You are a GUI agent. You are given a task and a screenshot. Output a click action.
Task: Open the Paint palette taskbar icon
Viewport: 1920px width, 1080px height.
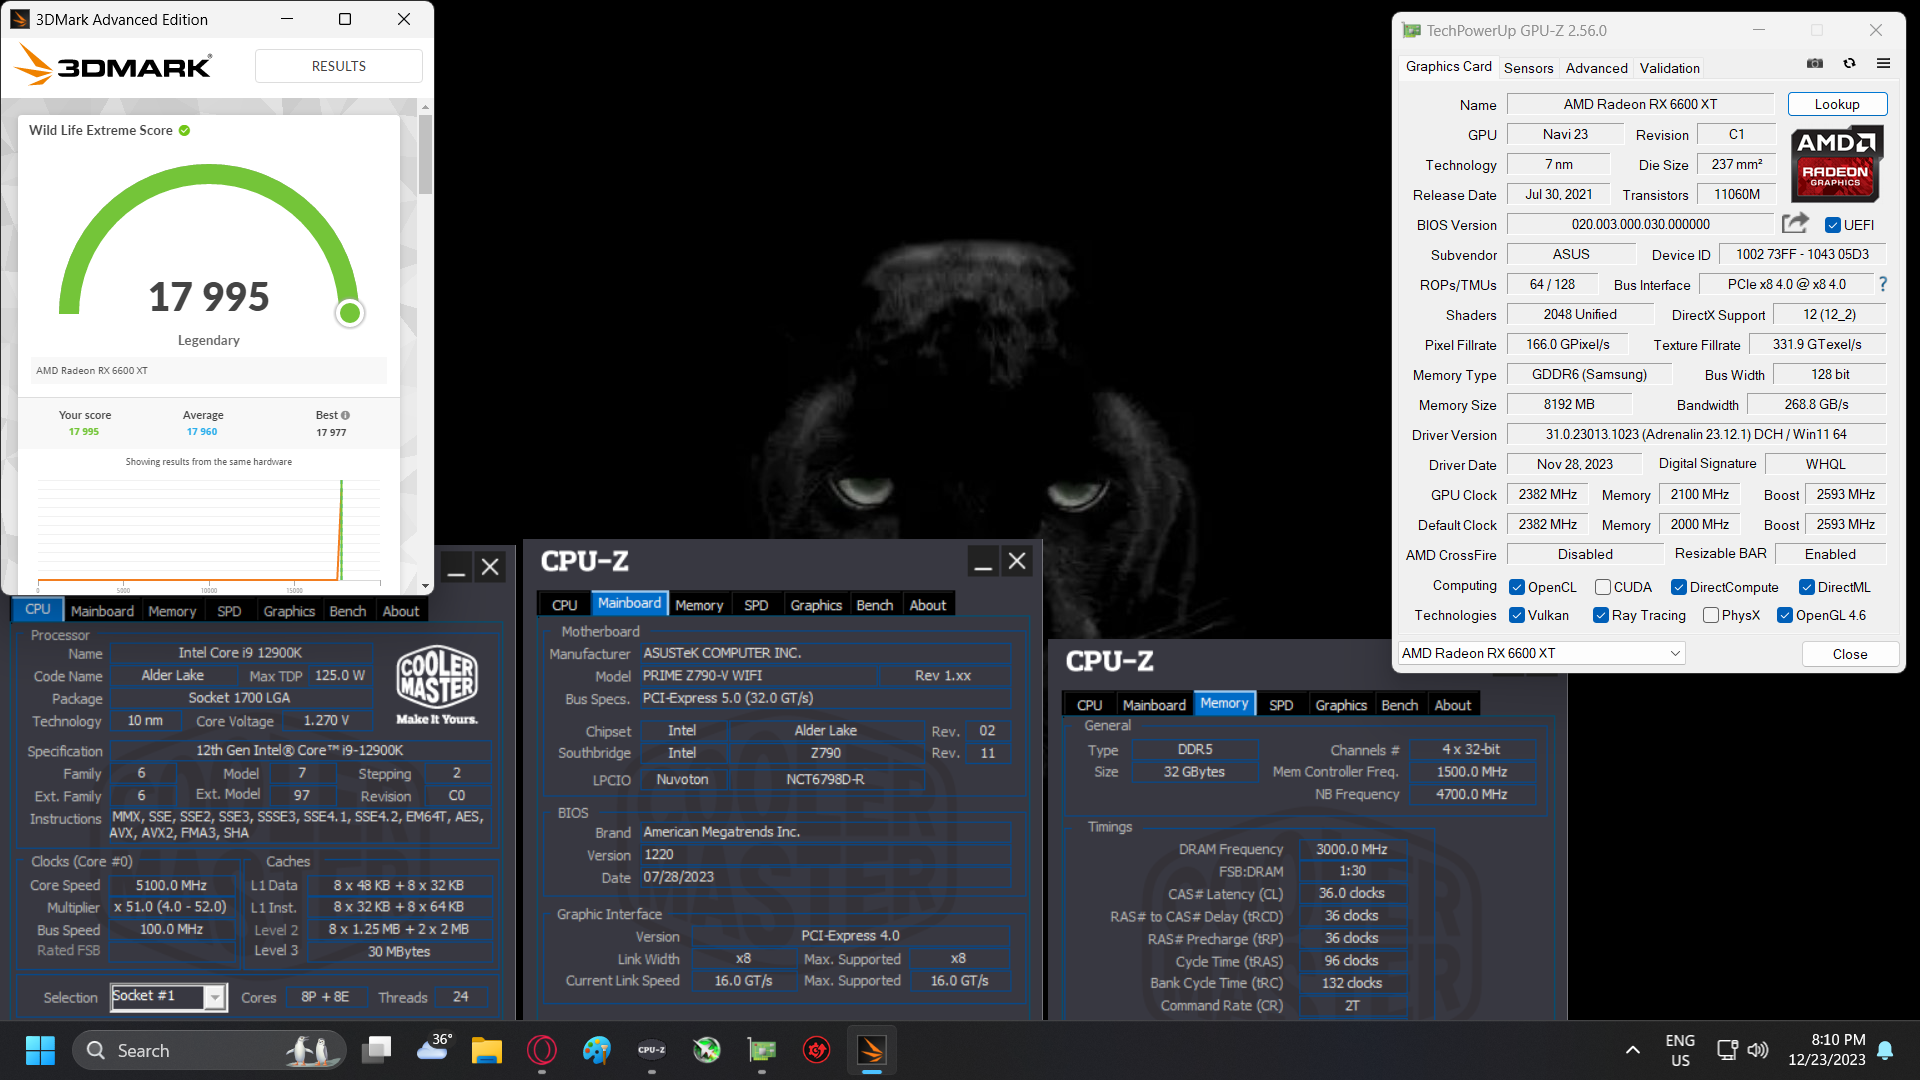[597, 1050]
